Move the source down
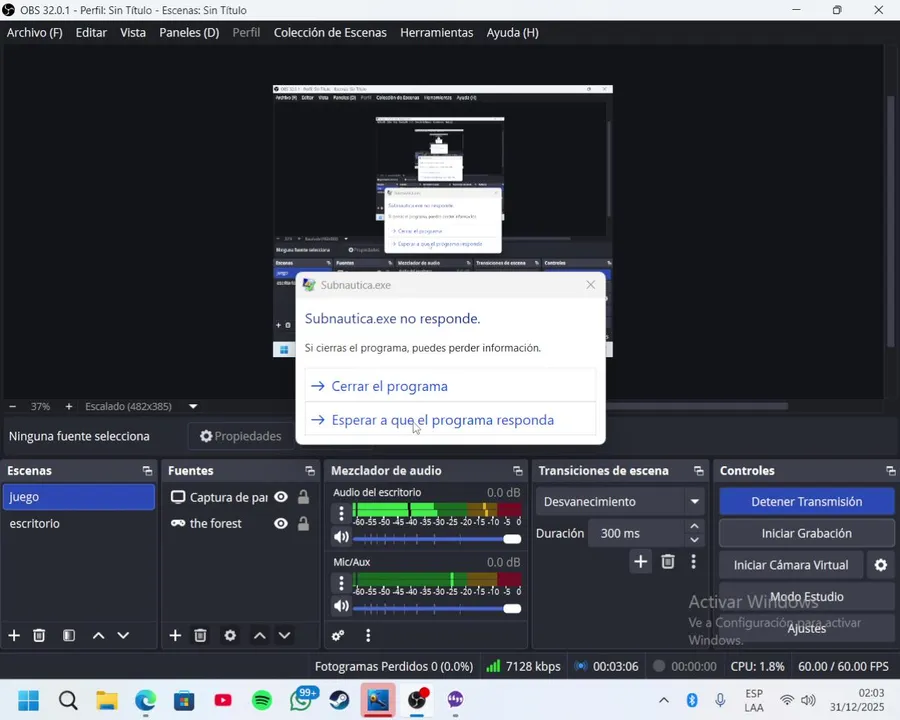 pos(285,636)
